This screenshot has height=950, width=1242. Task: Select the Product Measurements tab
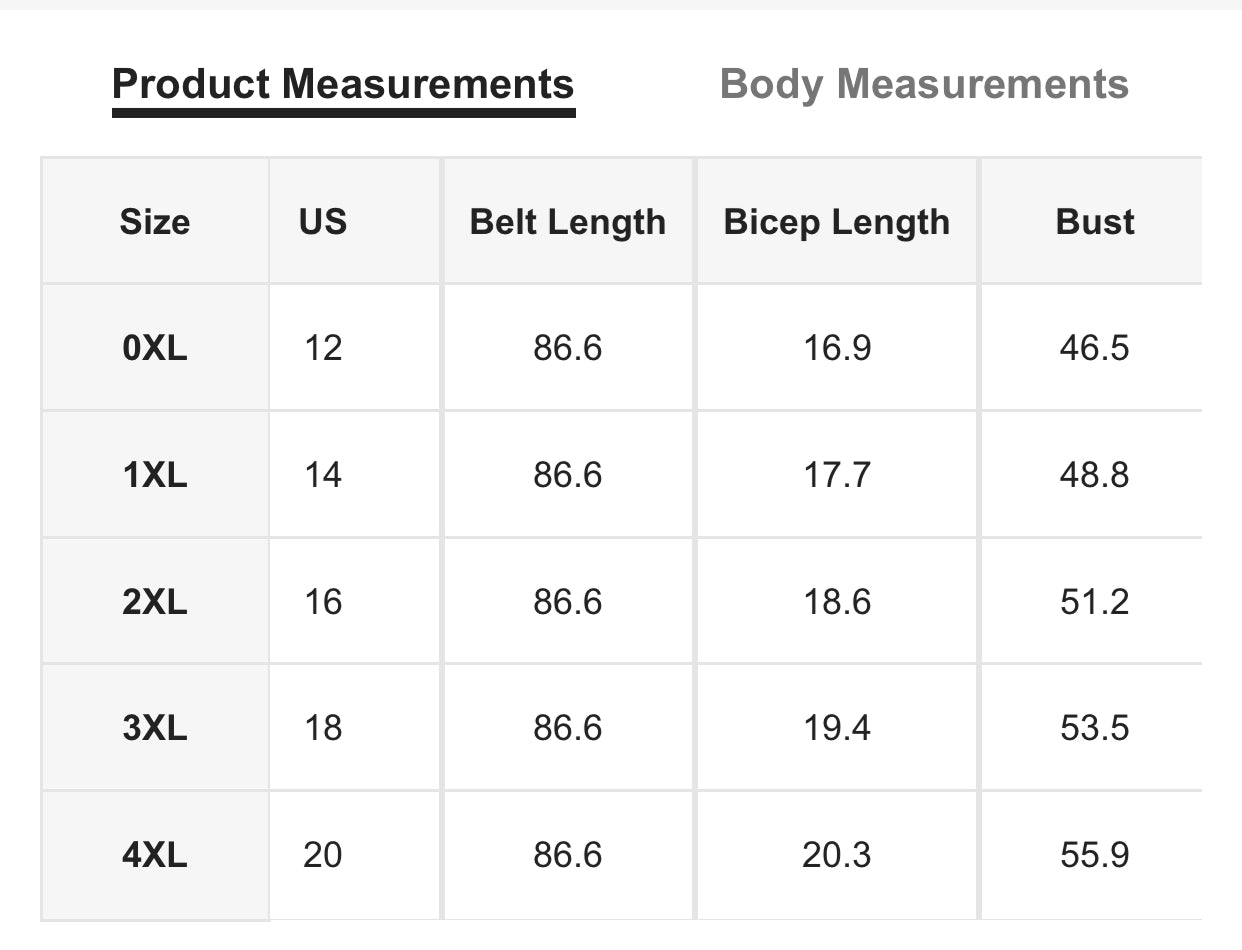tap(343, 84)
